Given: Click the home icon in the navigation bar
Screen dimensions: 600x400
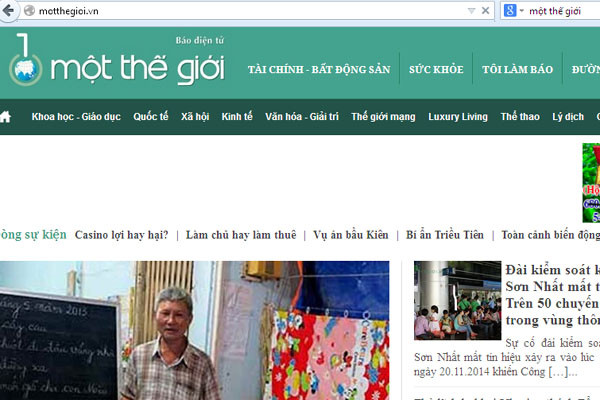Looking at the screenshot, I should pyautogui.click(x=6, y=117).
